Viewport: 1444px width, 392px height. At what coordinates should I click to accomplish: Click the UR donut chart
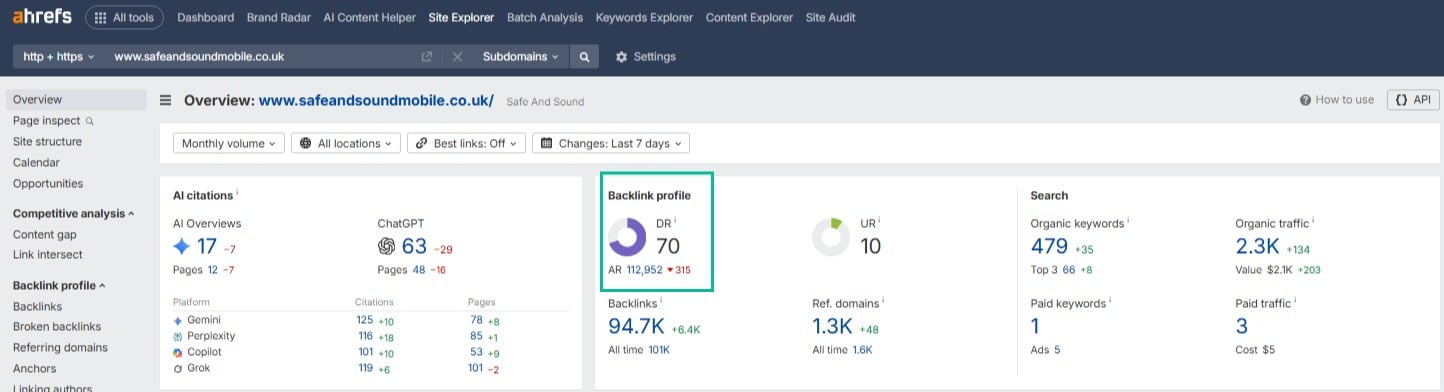[x=831, y=236]
